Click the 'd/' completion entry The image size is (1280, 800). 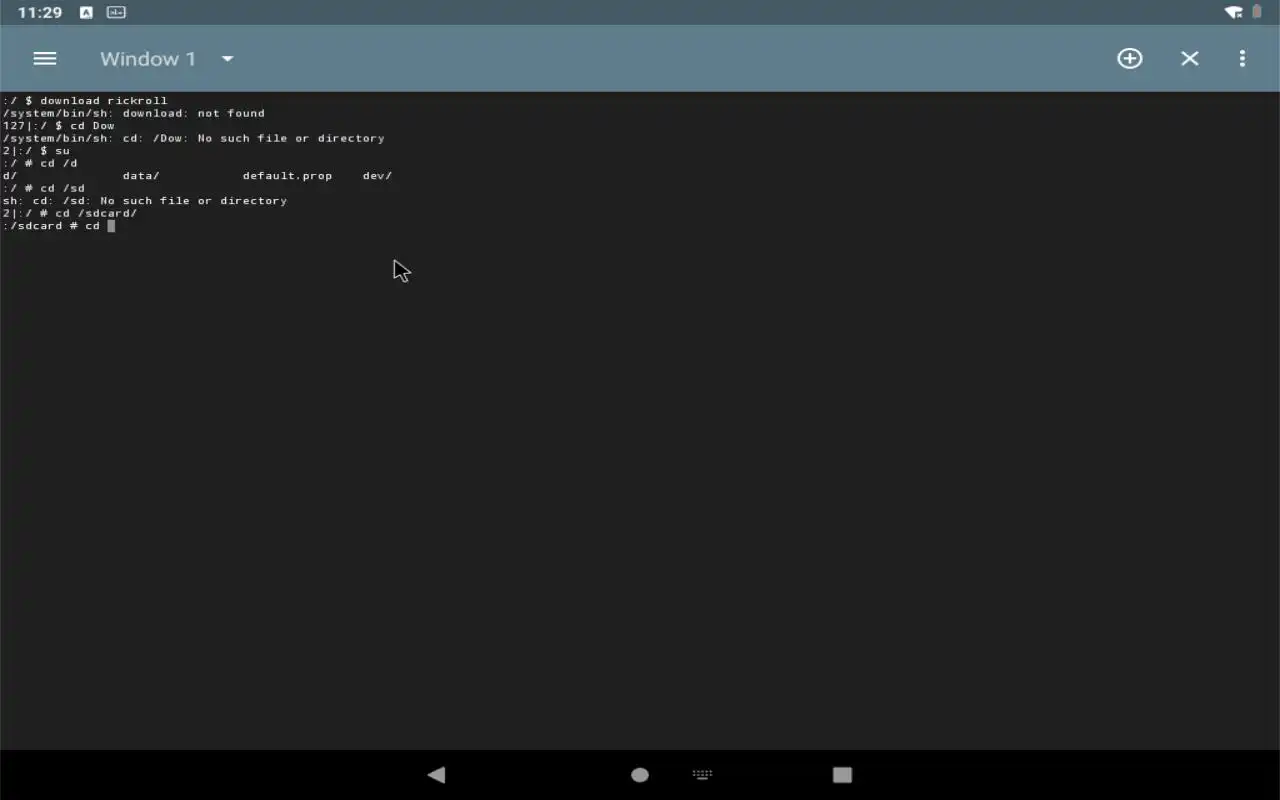pyautogui.click(x=10, y=175)
